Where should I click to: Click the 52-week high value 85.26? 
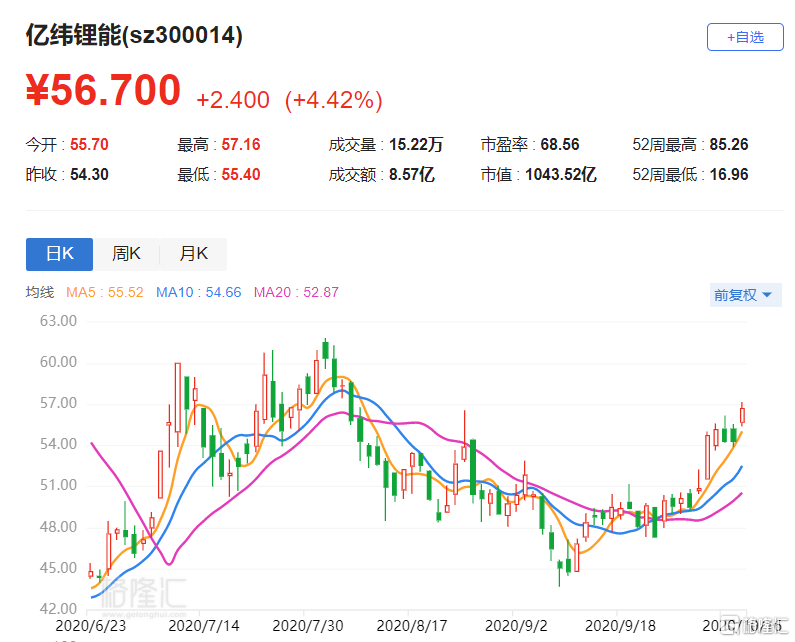click(x=729, y=145)
